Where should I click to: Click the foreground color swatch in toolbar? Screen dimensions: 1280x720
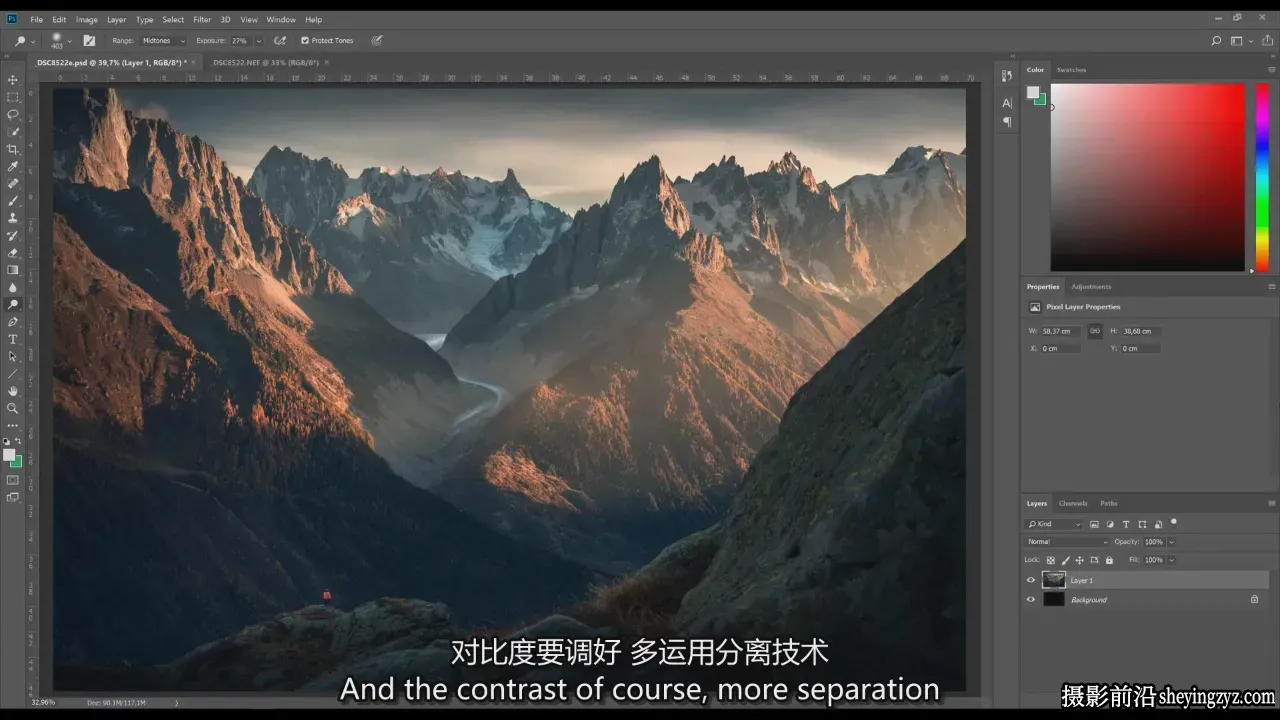[10, 455]
